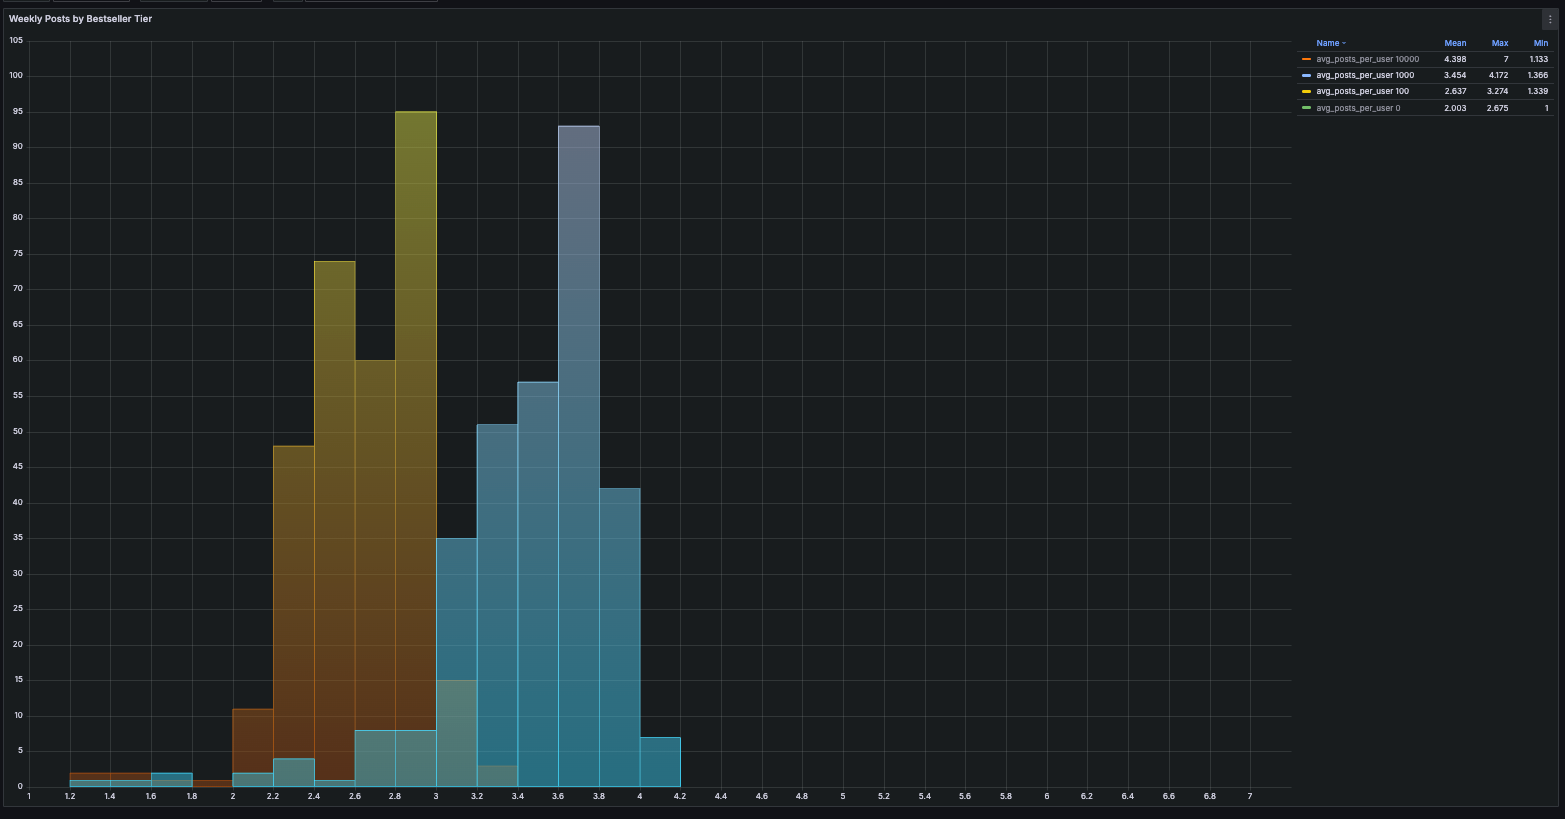Sort the legend by the Max column
The image size is (1565, 819).
[1500, 43]
